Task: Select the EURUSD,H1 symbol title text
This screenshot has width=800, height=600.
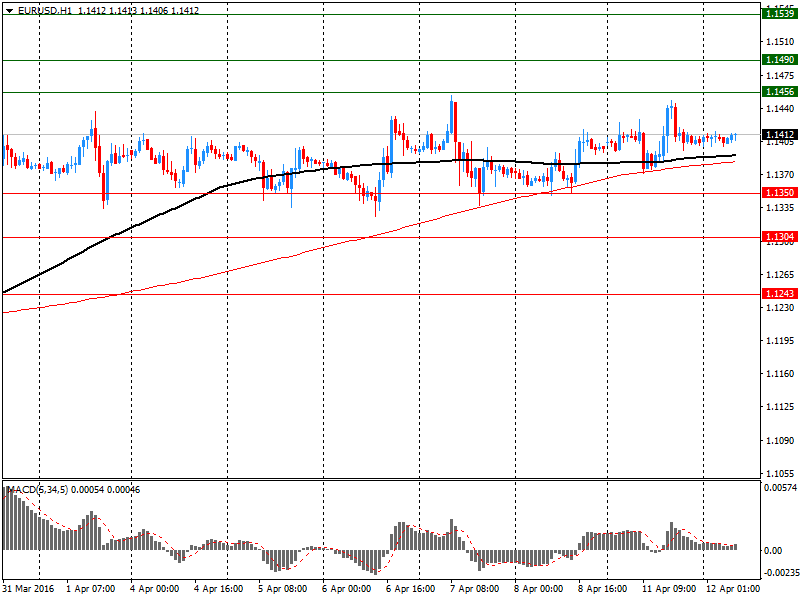Action: (x=45, y=10)
